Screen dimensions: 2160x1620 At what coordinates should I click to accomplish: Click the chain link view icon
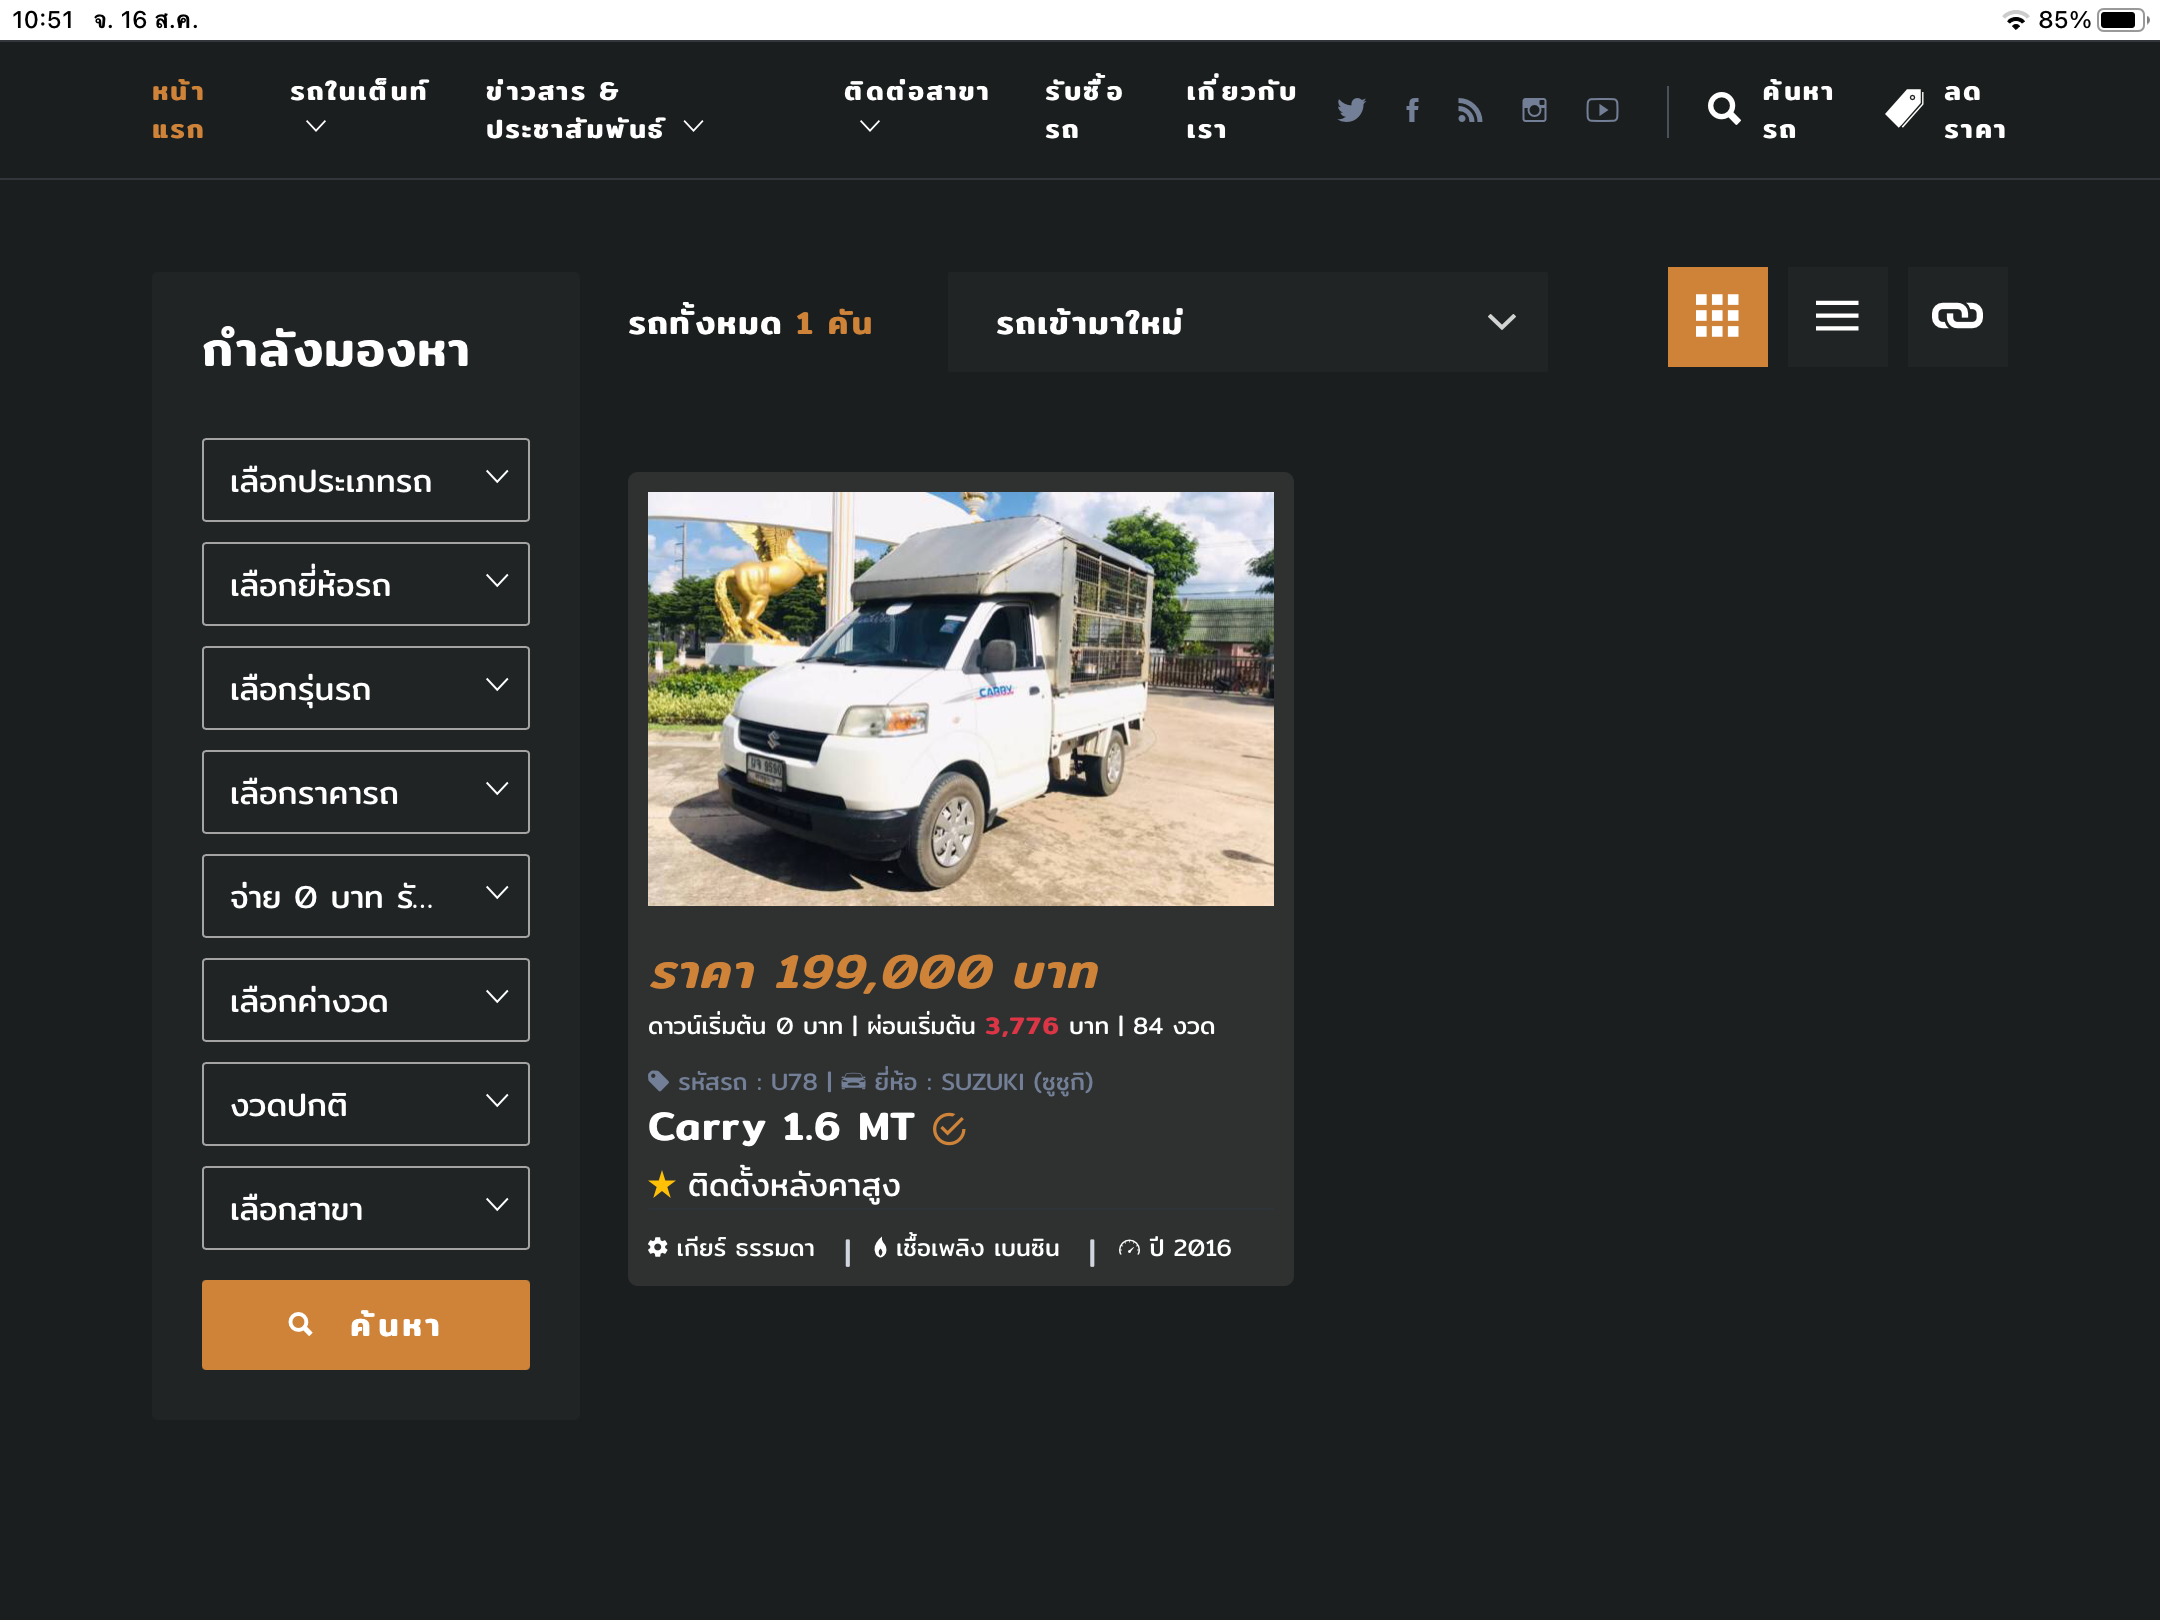tap(1957, 317)
